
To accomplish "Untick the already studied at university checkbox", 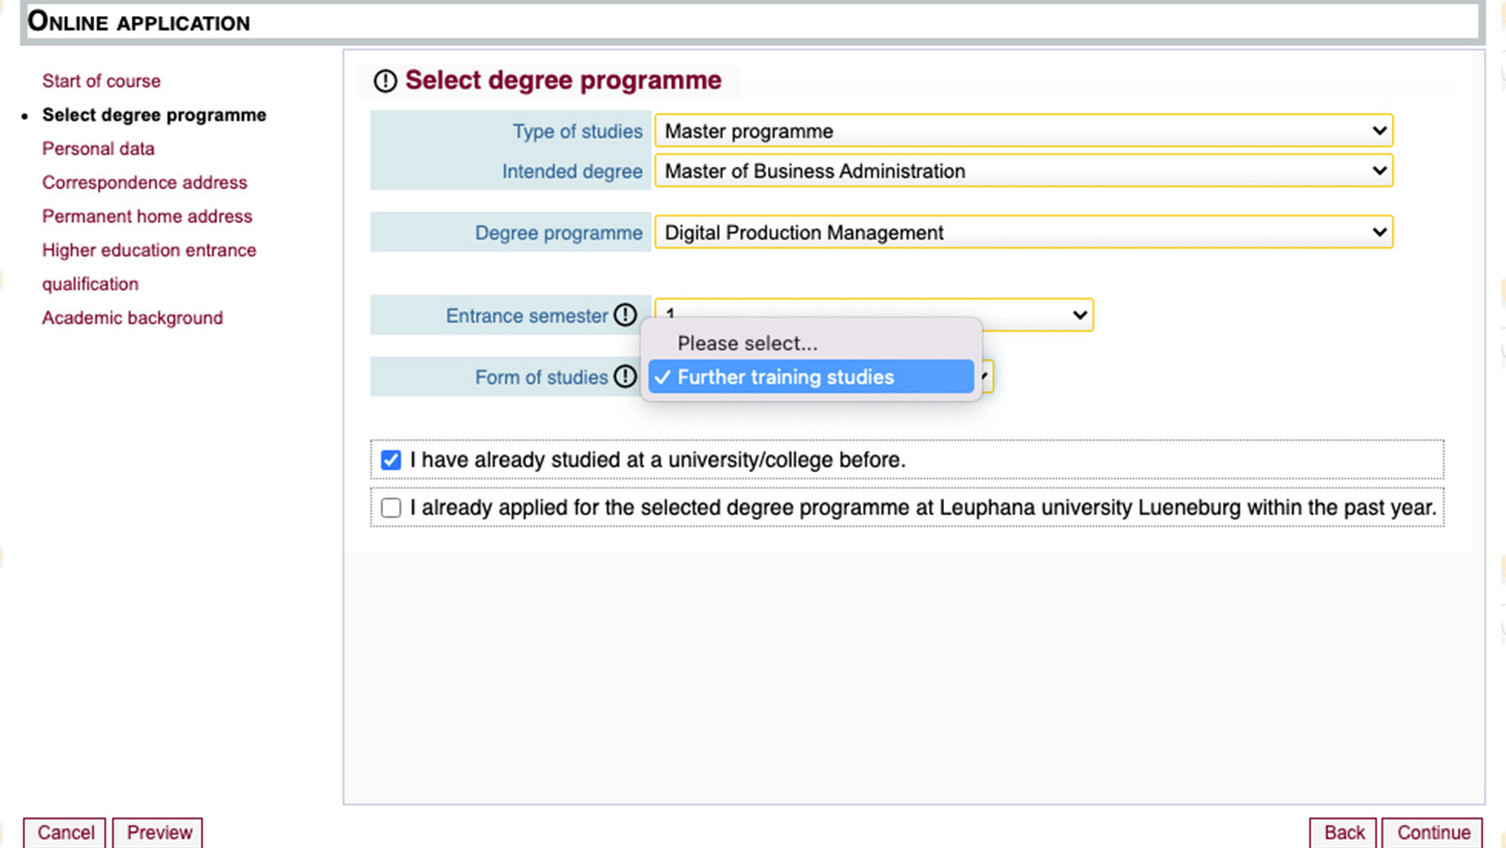I will 391,460.
